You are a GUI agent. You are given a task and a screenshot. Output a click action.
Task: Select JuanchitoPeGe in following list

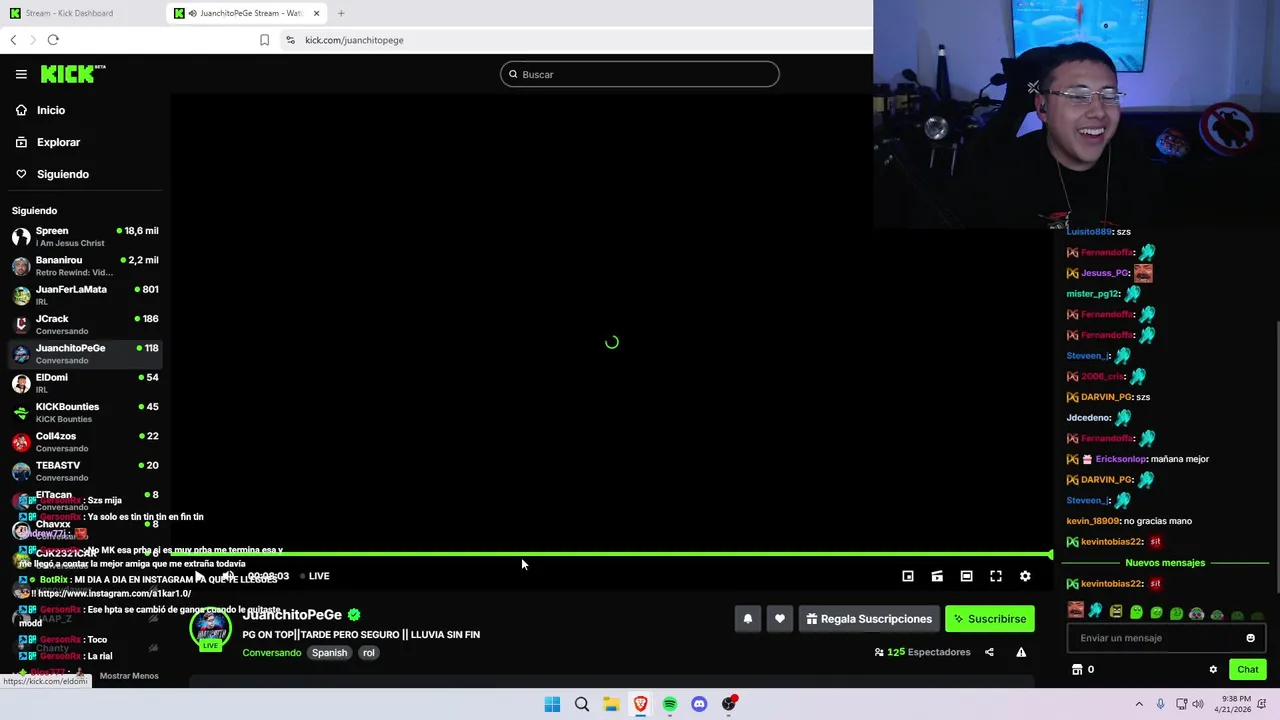85,354
